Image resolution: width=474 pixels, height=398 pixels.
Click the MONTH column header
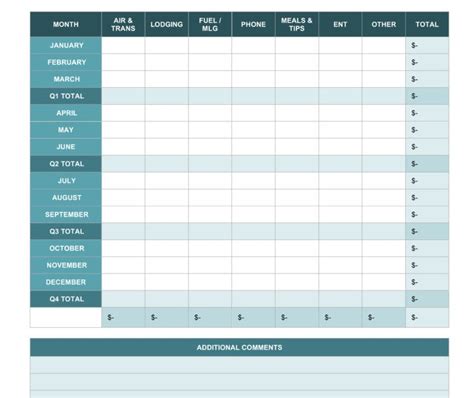(66, 24)
